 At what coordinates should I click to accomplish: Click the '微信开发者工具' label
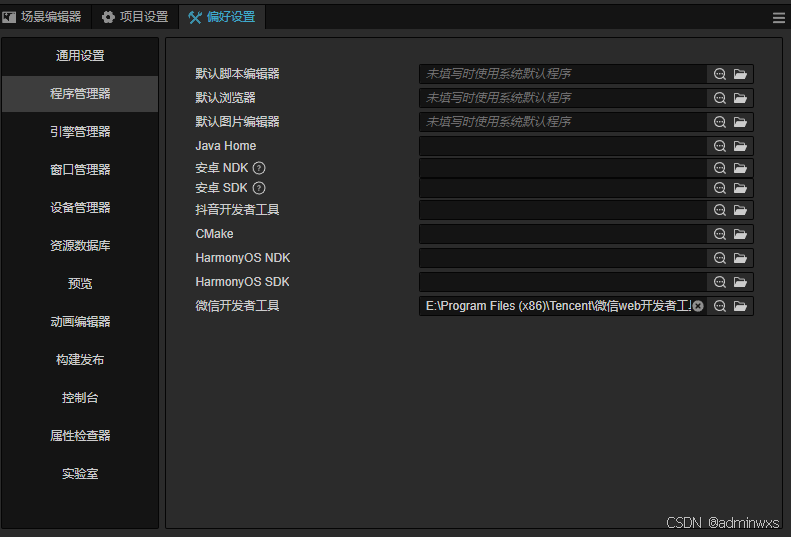tap(237, 306)
